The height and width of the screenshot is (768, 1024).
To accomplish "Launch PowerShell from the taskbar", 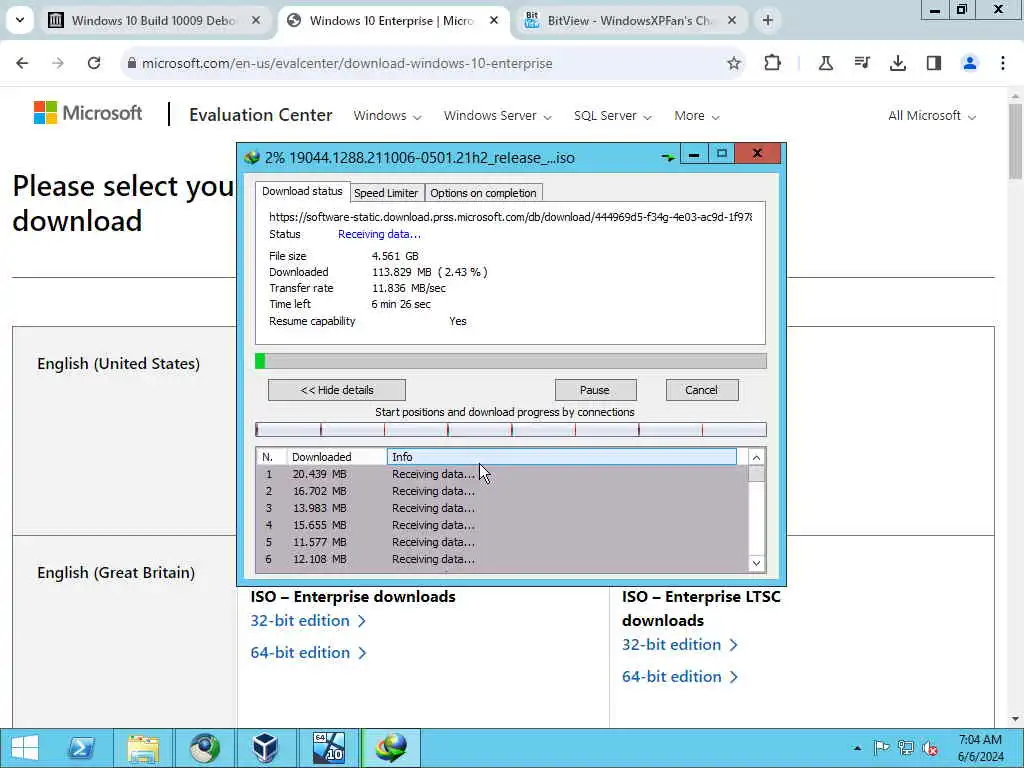I will [x=82, y=748].
